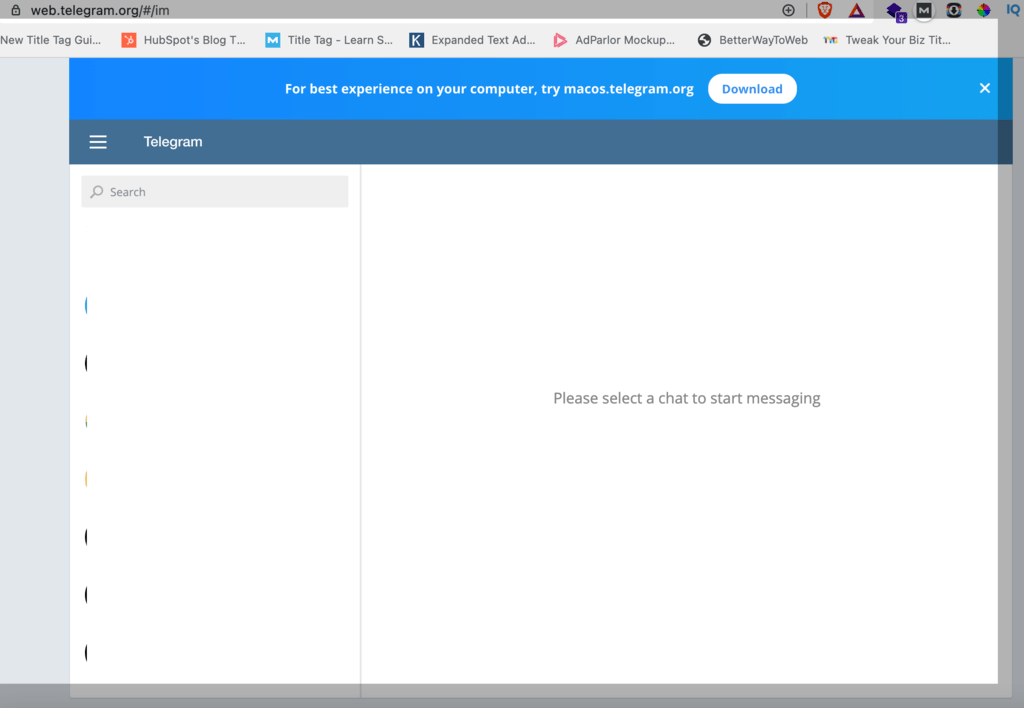Focus the Telegram chat Search field
Viewport: 1024px width, 708px height.
(215, 191)
